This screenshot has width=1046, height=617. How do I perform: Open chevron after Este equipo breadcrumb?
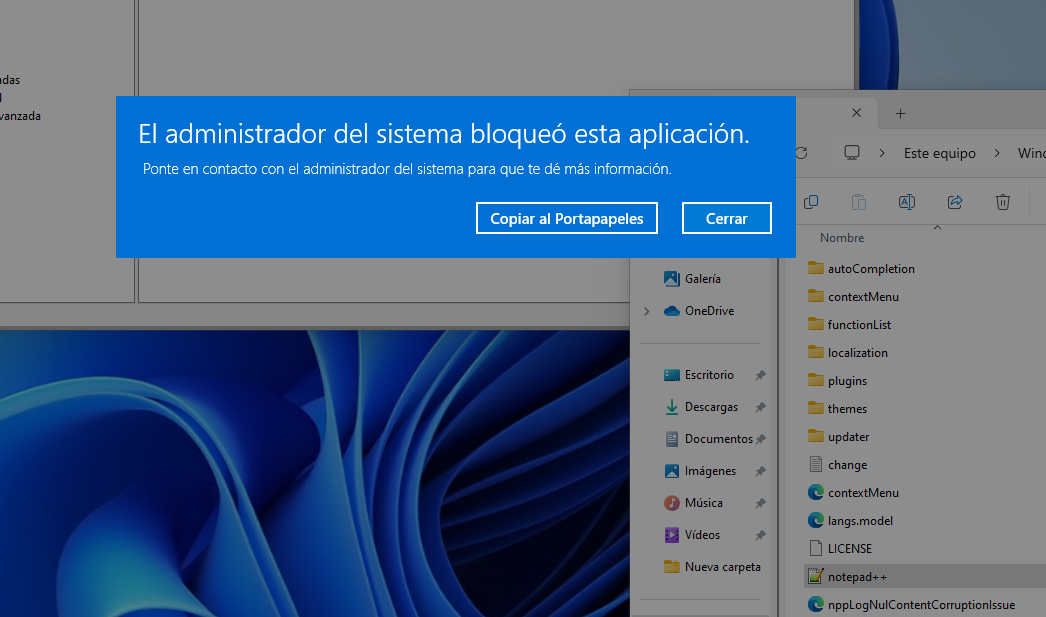tap(997, 153)
